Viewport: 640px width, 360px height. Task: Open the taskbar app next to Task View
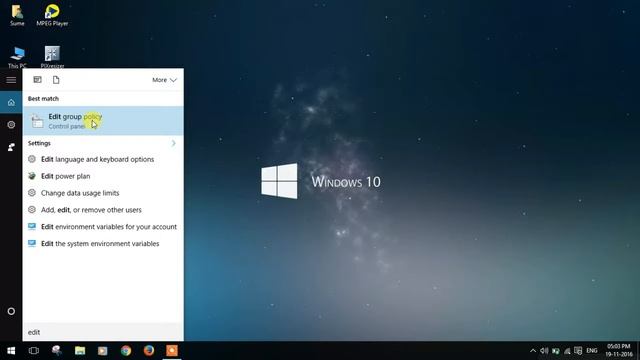57,351
